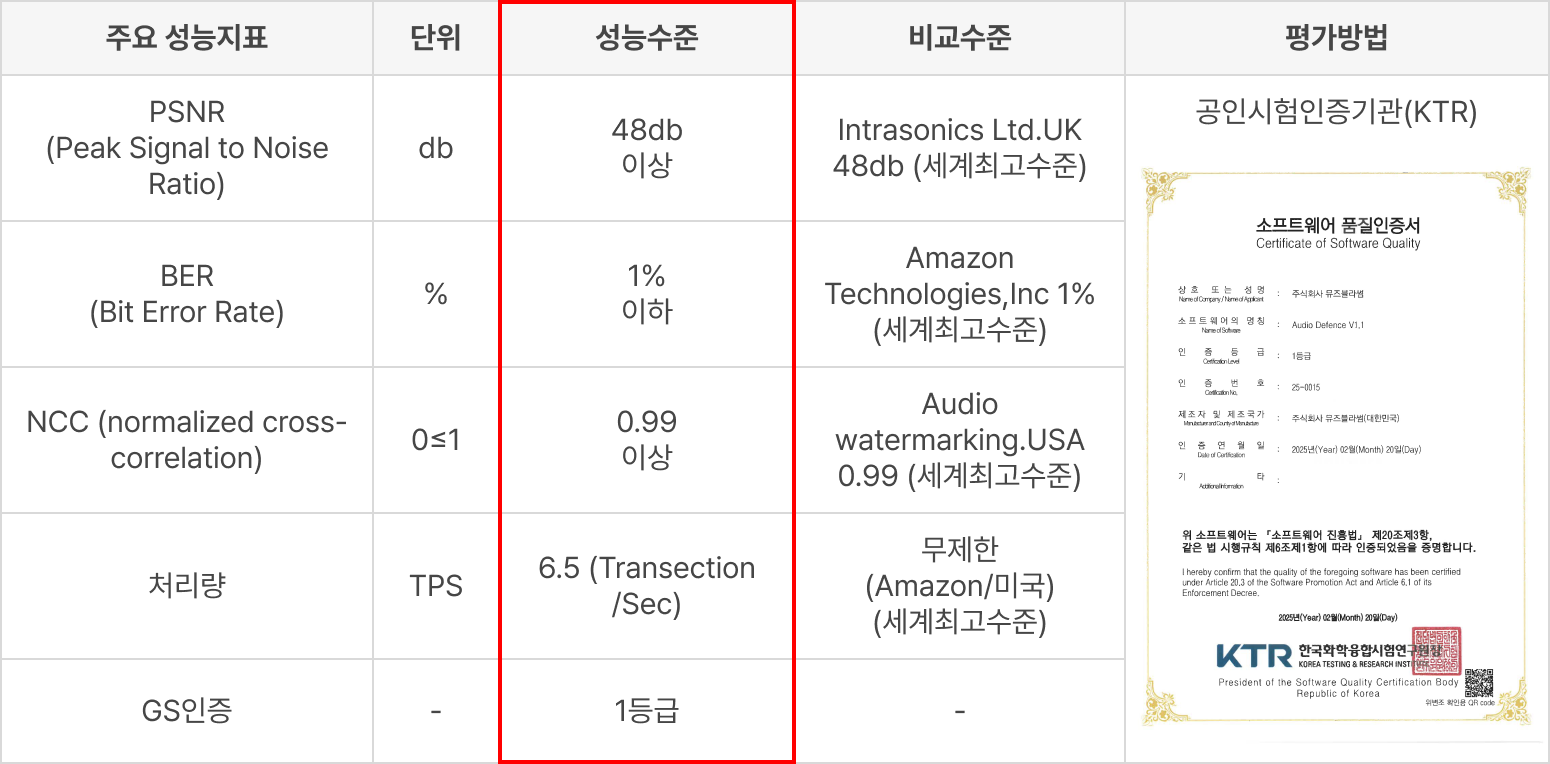Select the PSNR metric name cell
The width and height of the screenshot is (1550, 764).
187,148
